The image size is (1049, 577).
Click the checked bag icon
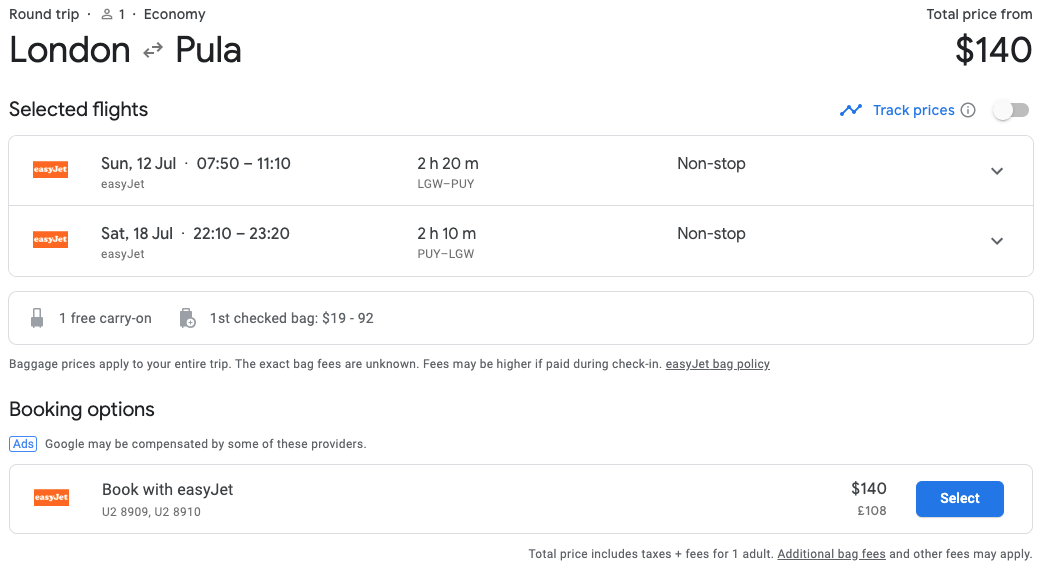pyautogui.click(x=187, y=318)
